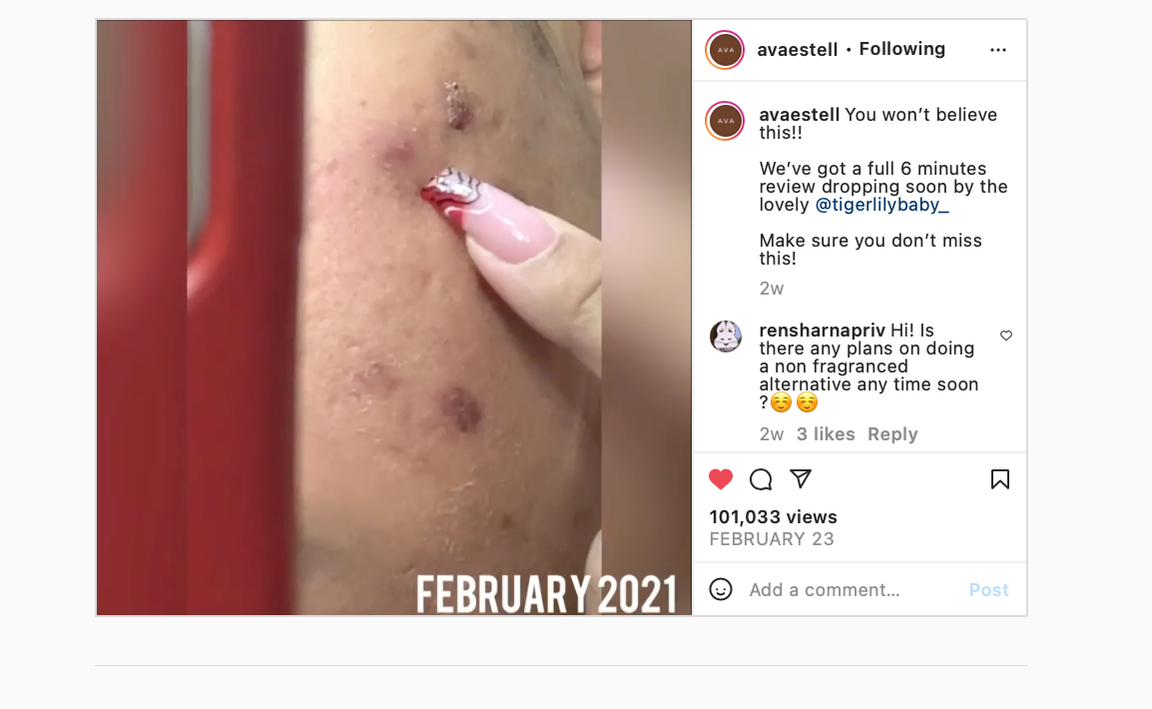
Task: Reply to rensharnapriv's comment
Action: point(893,434)
